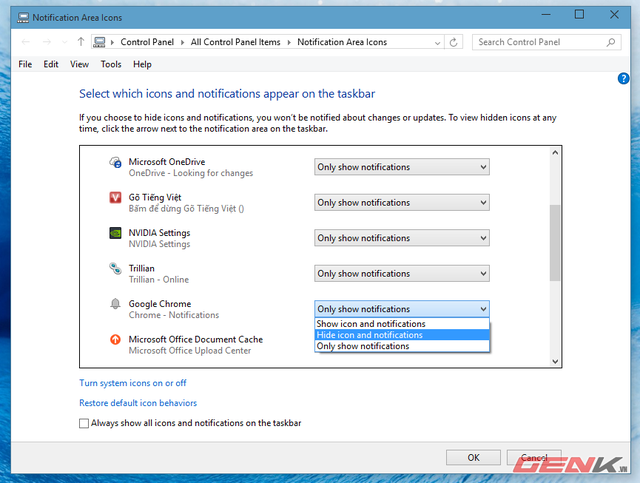Go up one level with the up arrow

point(80,42)
